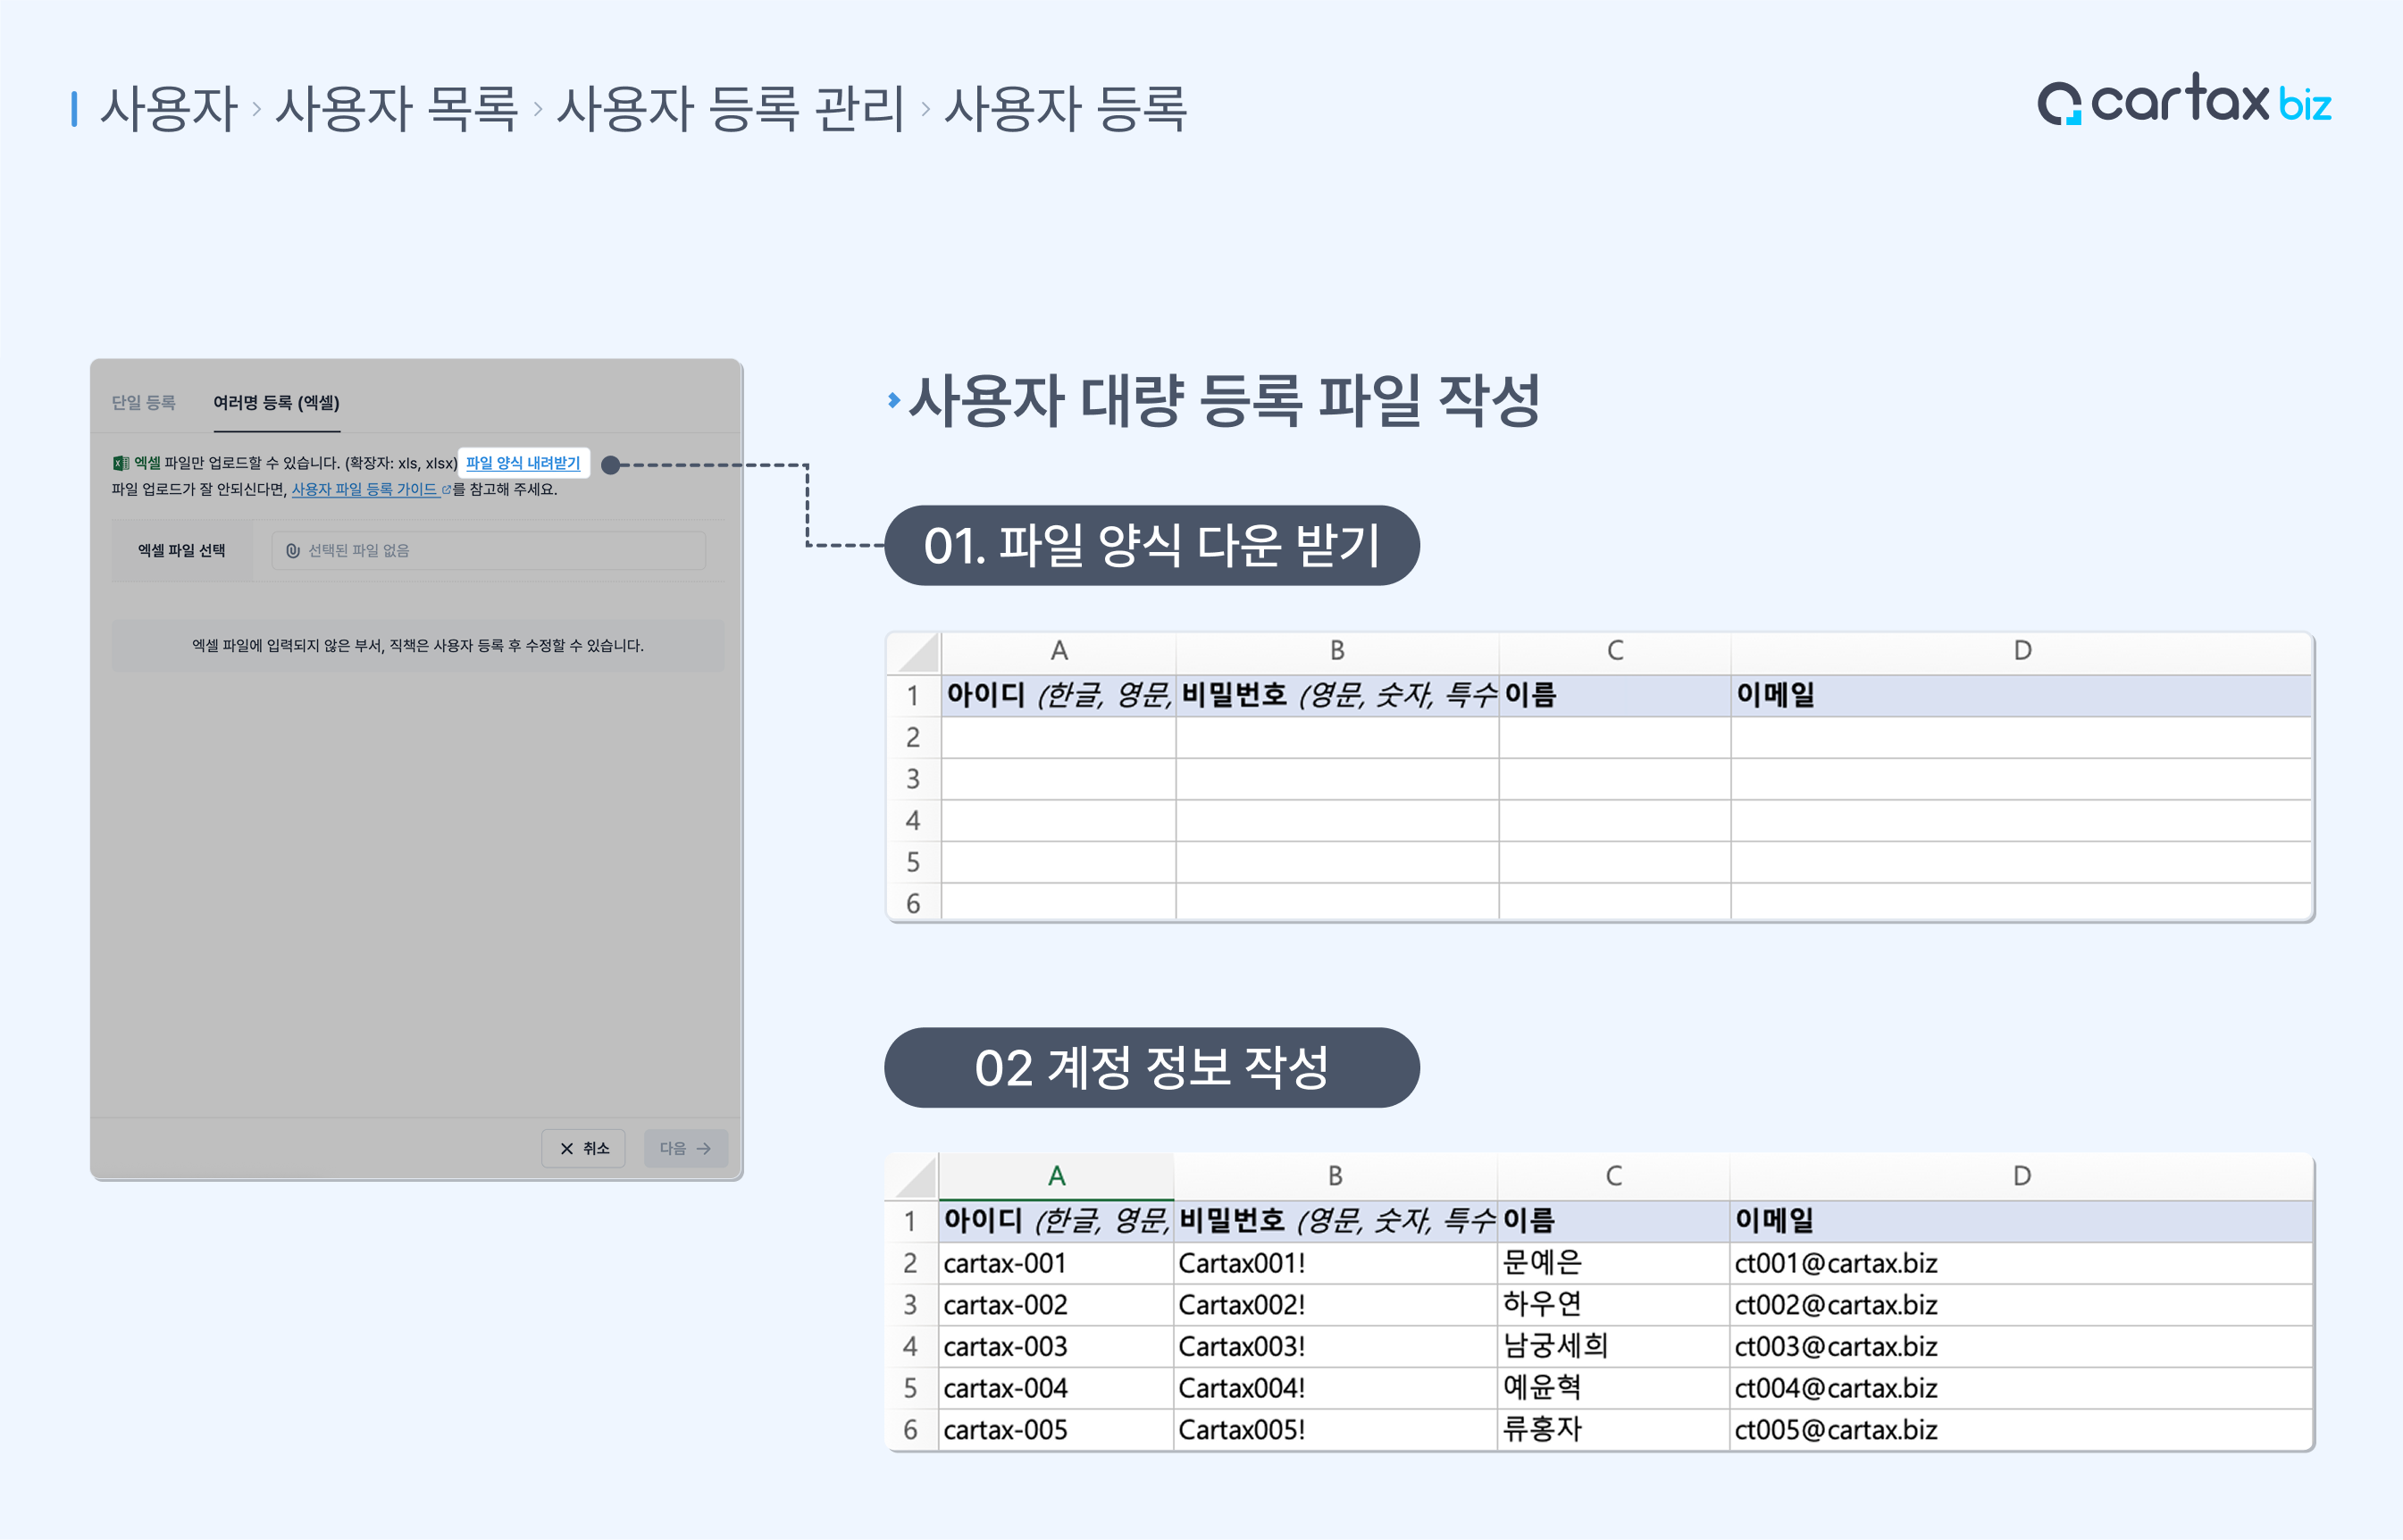
Task: Click the 사용자 목록 breadcrumb
Action: (x=396, y=108)
